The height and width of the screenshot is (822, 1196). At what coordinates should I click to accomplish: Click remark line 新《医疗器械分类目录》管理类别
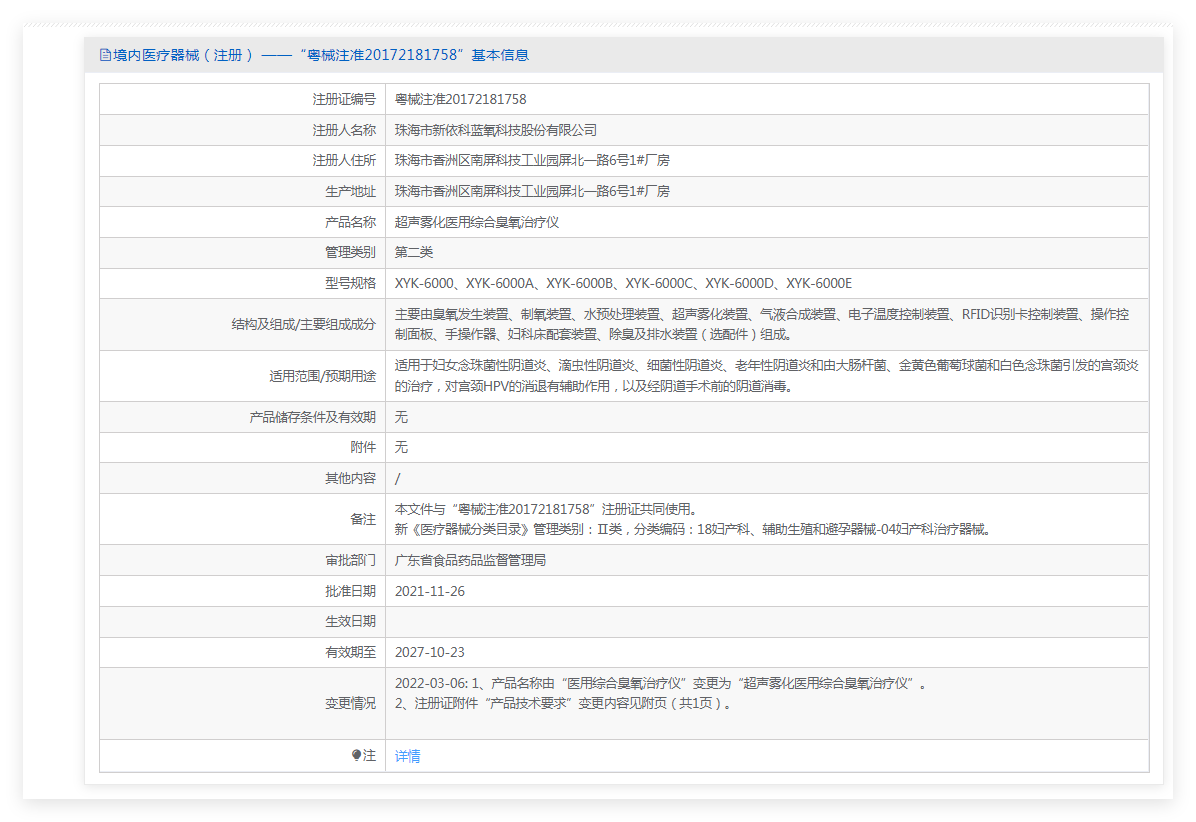tap(695, 529)
